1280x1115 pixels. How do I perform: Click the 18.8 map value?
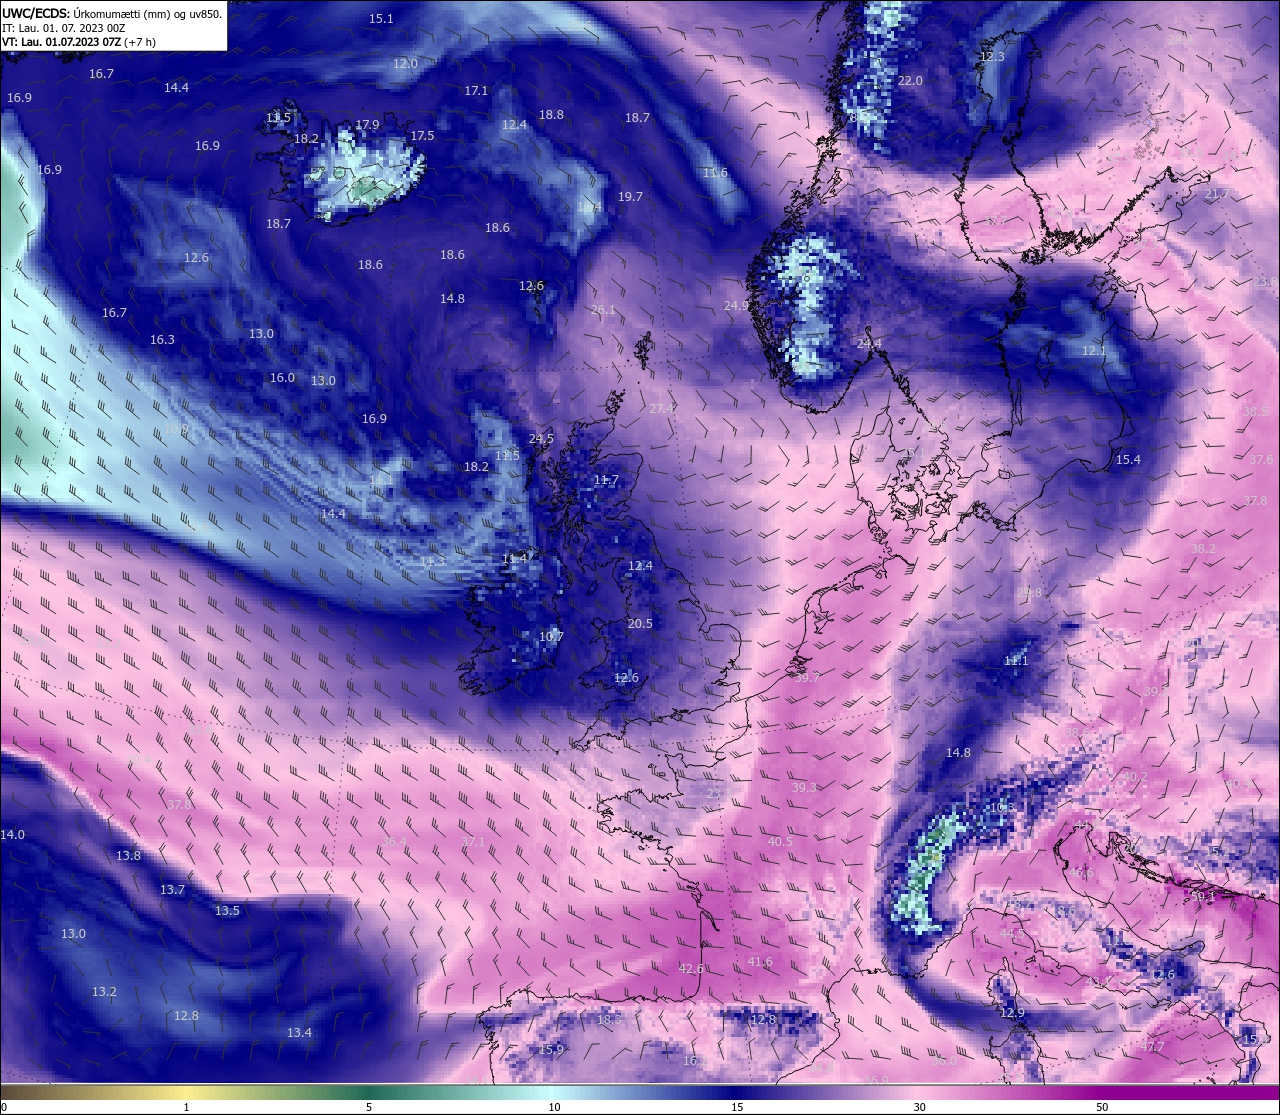click(x=551, y=115)
